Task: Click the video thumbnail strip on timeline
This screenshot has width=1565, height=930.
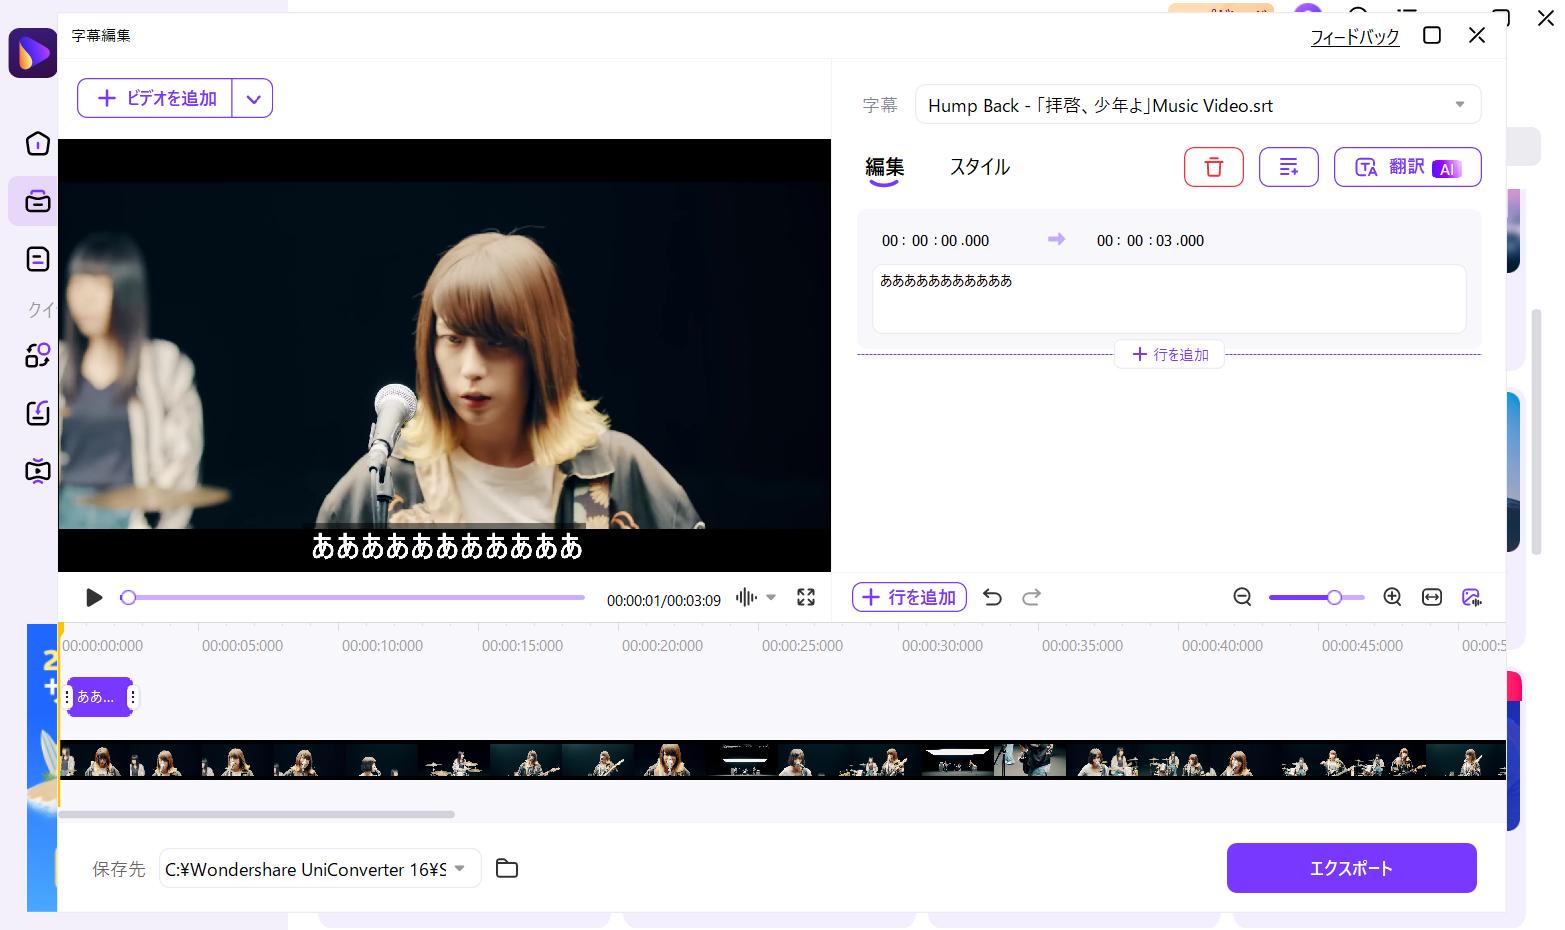Action: click(782, 760)
